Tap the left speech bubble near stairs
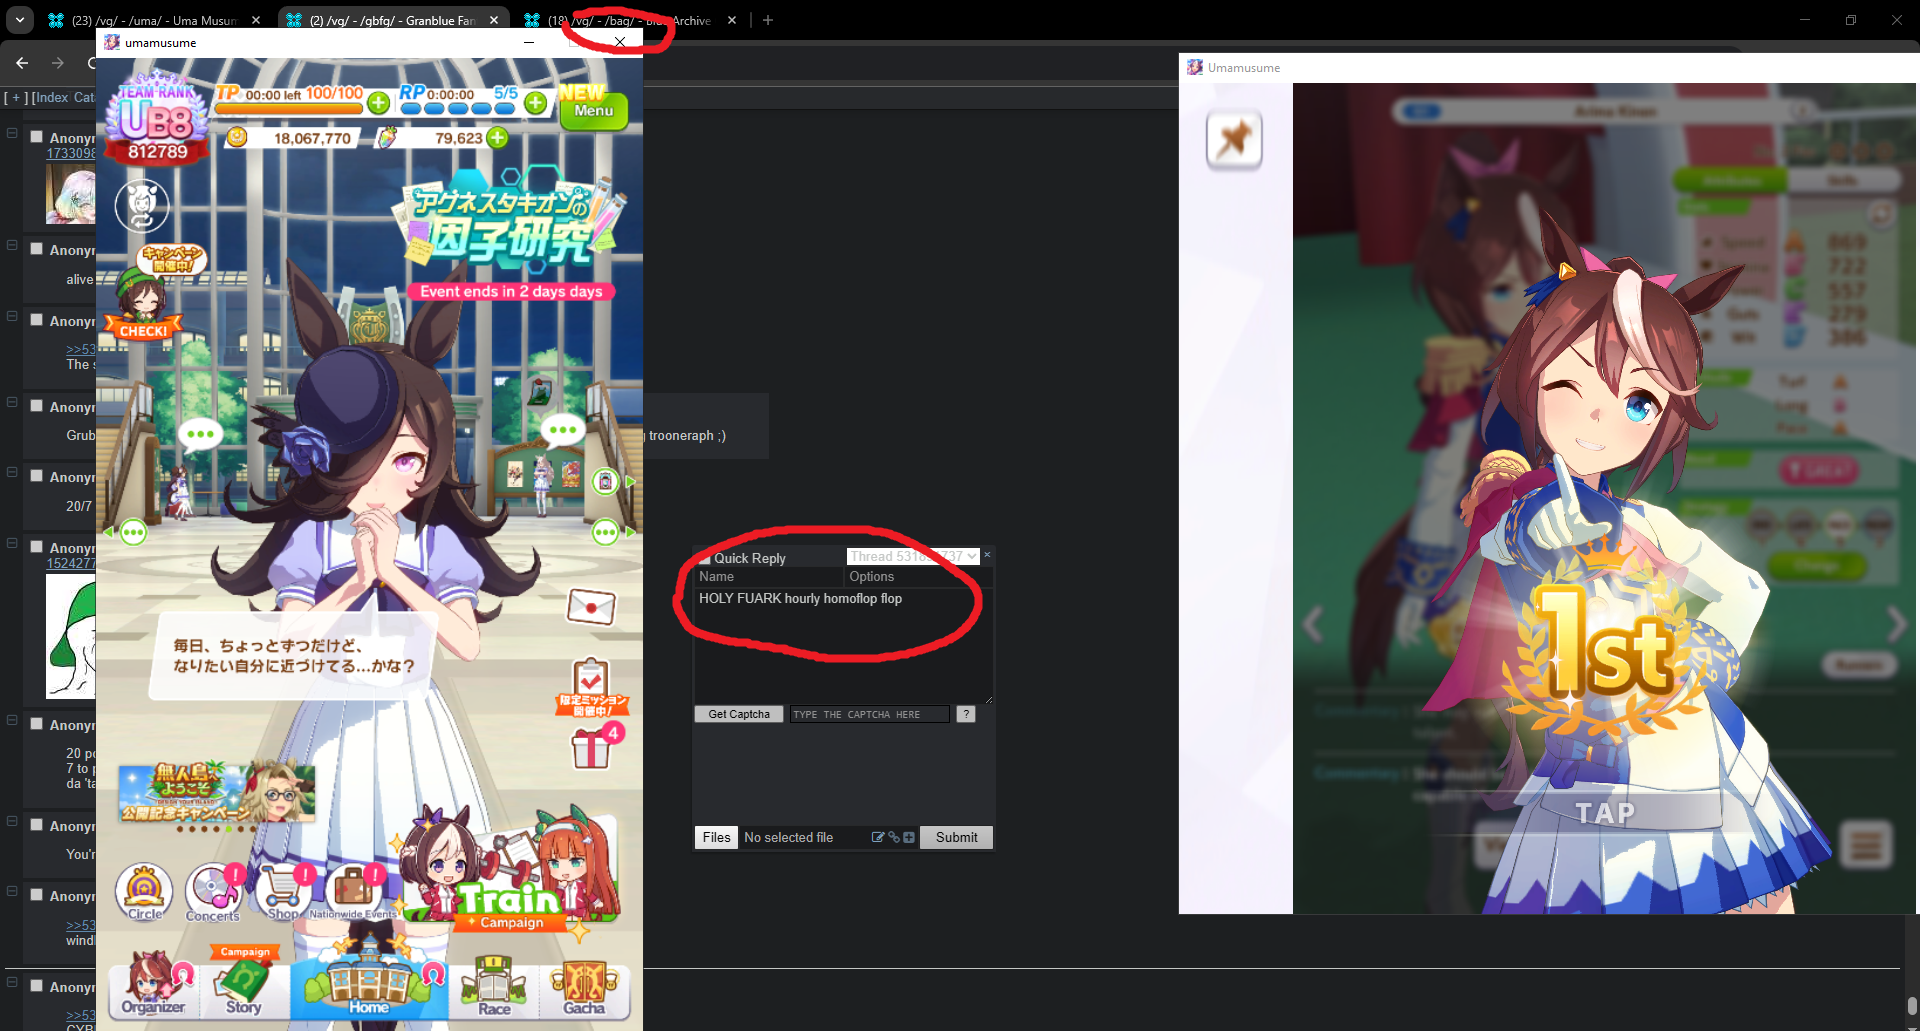The height and width of the screenshot is (1031, 1920). tap(200, 434)
